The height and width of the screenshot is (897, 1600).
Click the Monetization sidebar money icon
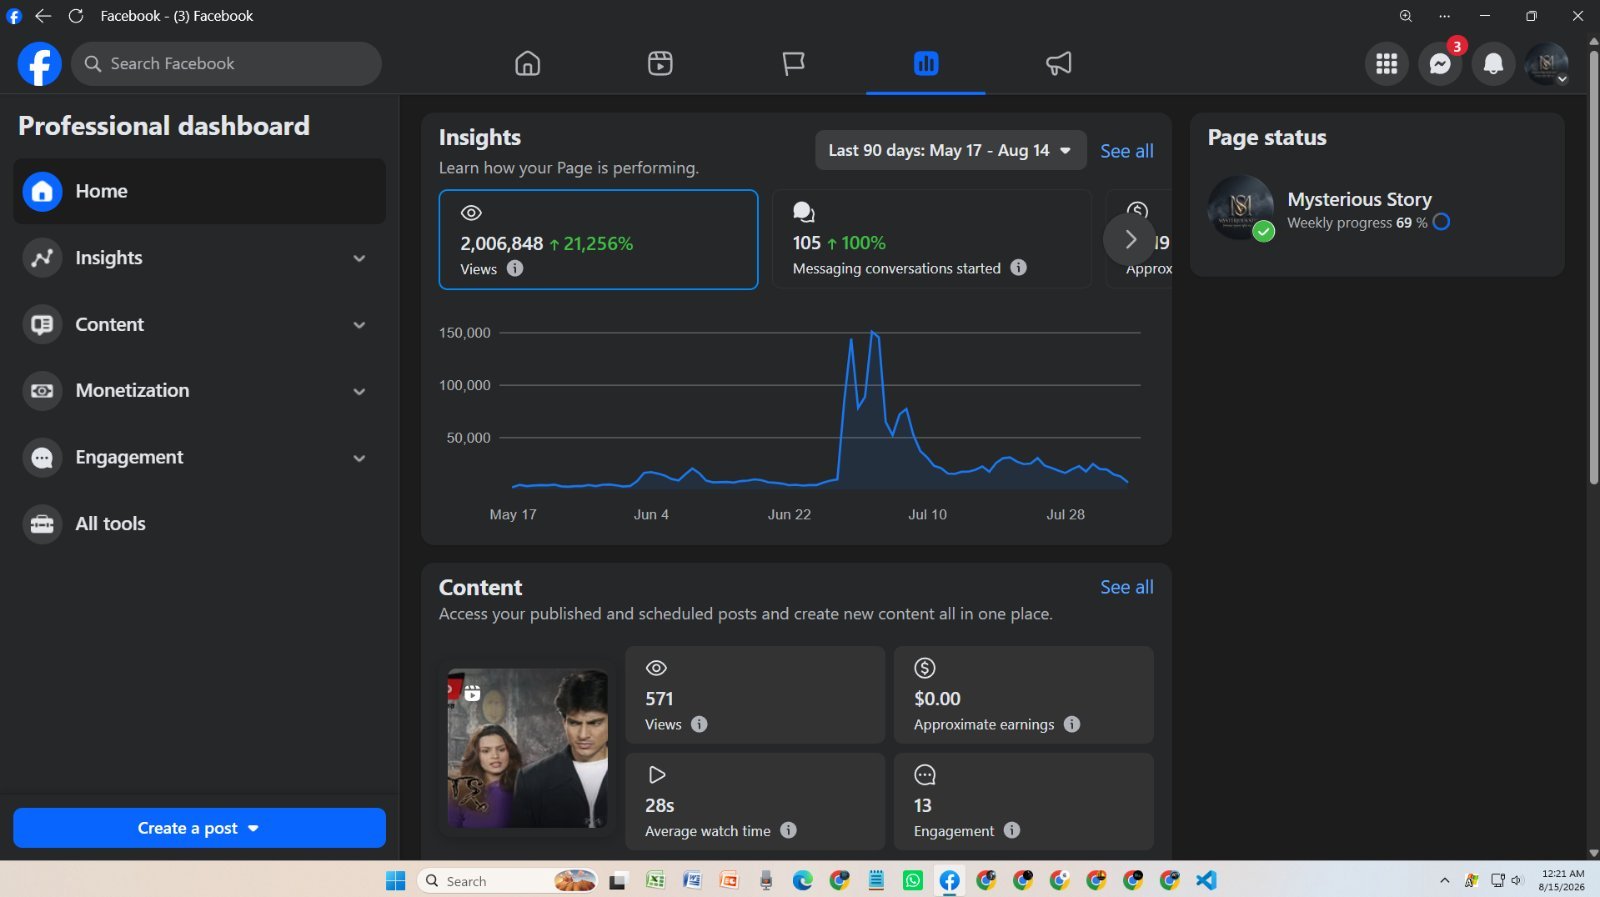[x=42, y=391]
